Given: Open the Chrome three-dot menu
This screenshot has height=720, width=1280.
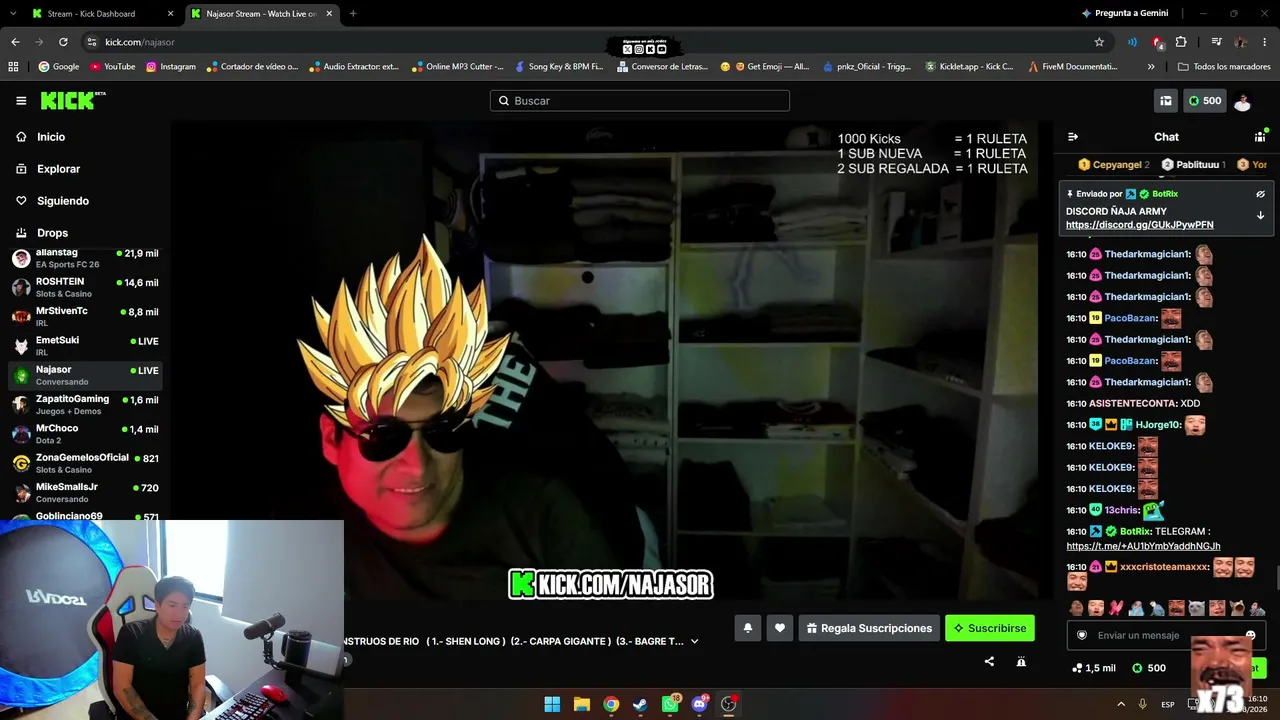Looking at the screenshot, I should (x=1265, y=42).
